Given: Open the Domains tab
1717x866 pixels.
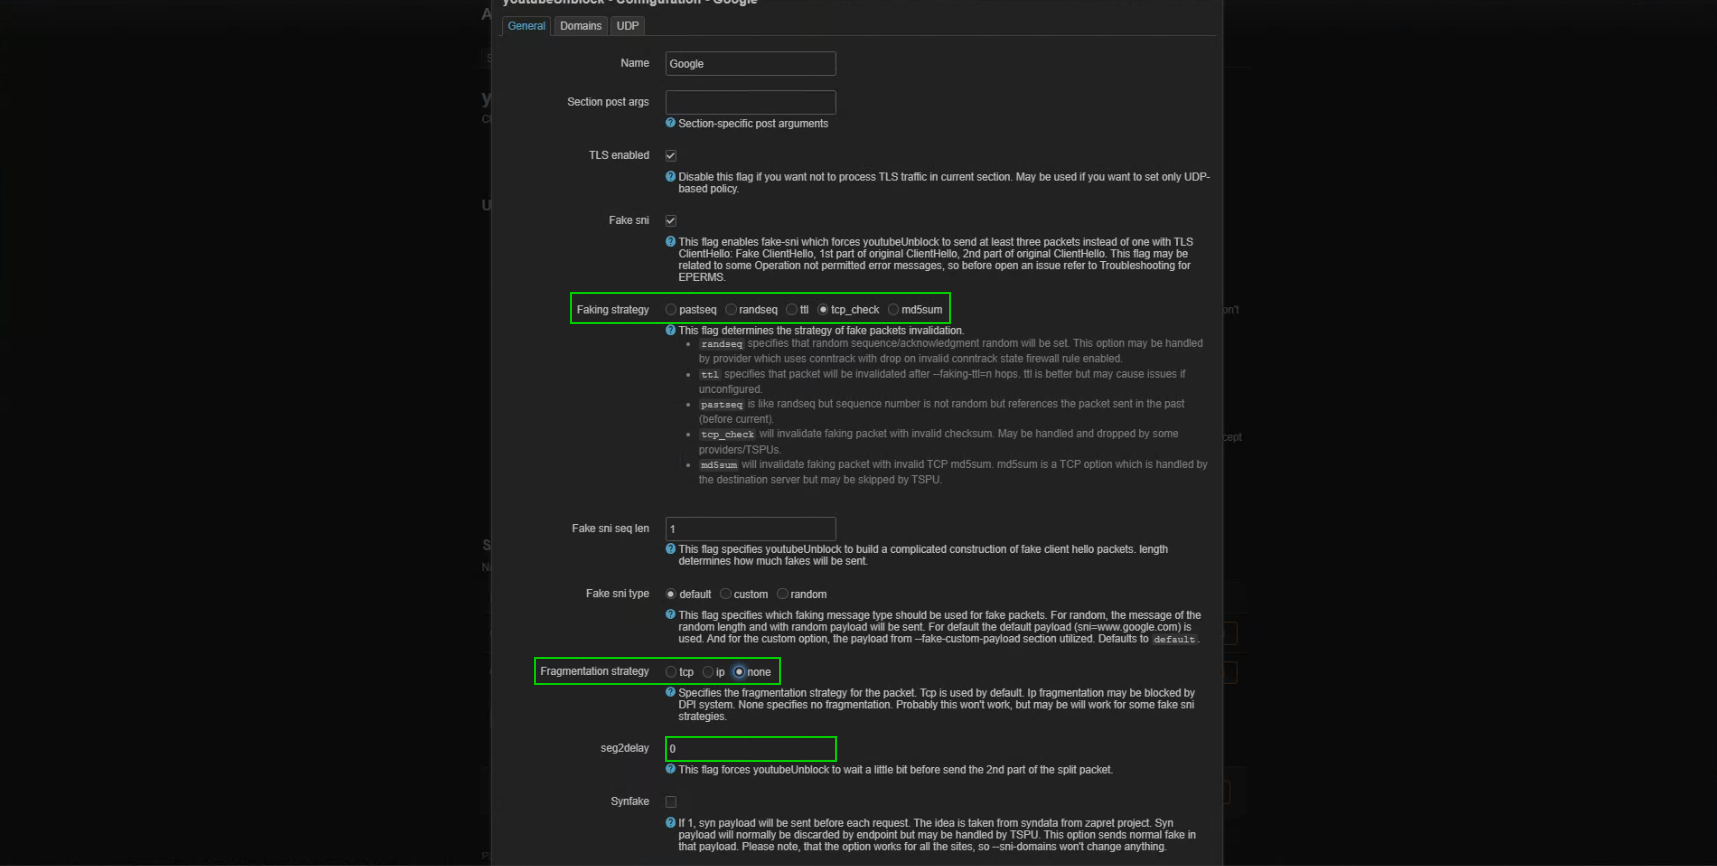Looking at the screenshot, I should [581, 26].
